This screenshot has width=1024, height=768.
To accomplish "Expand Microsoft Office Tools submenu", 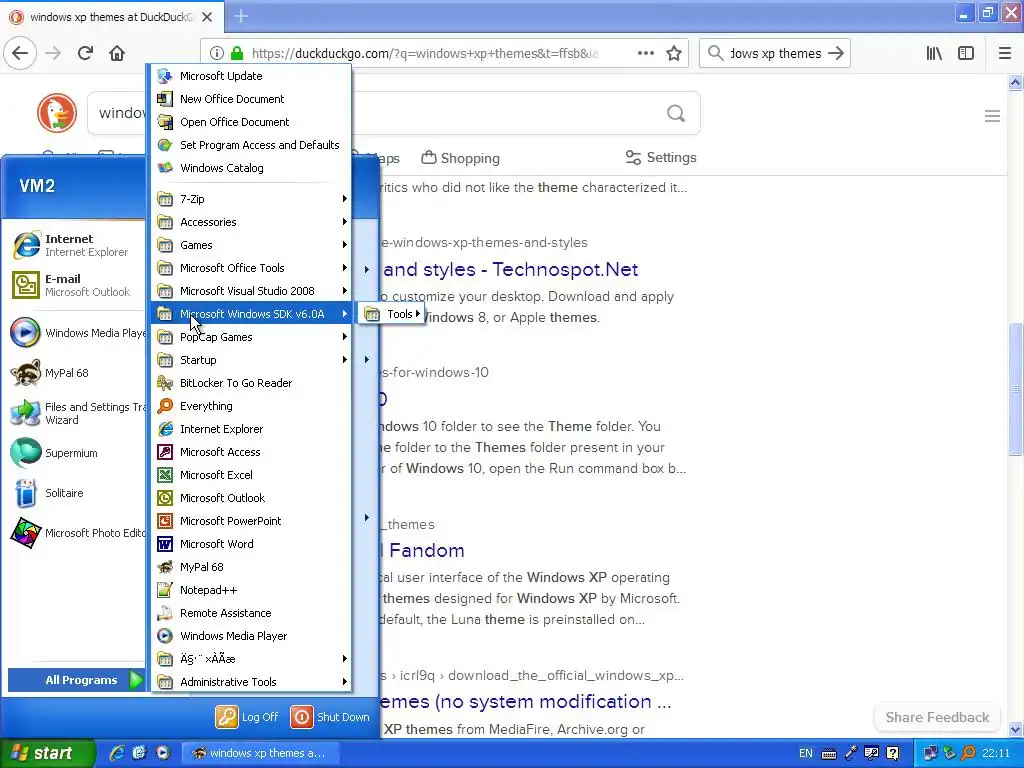I will [251, 268].
